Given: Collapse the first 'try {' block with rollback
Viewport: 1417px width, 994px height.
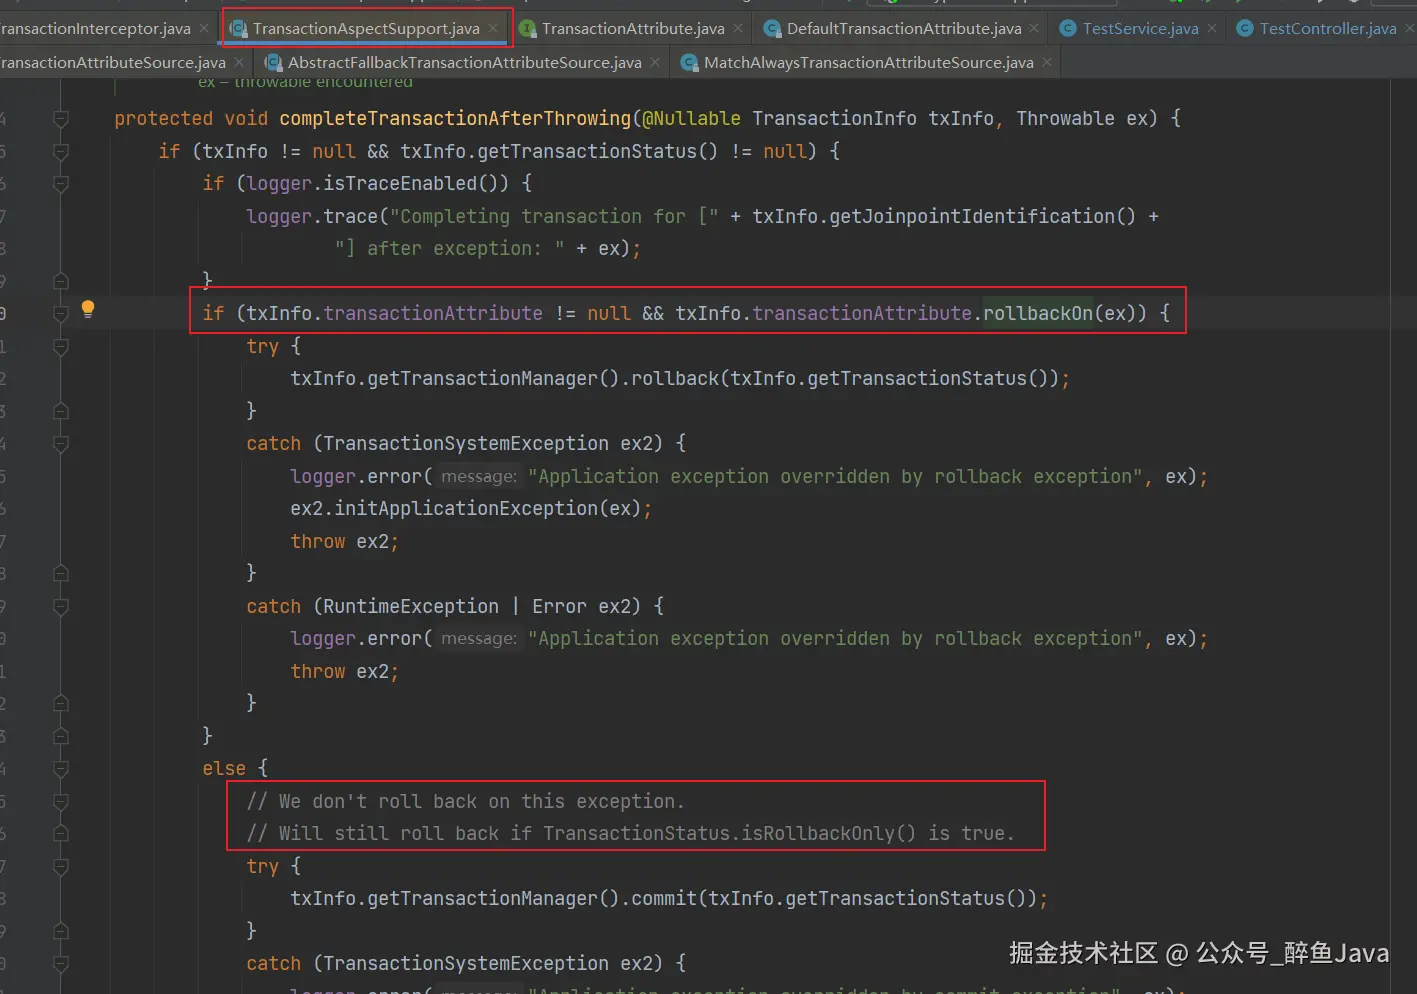Looking at the screenshot, I should point(61,347).
